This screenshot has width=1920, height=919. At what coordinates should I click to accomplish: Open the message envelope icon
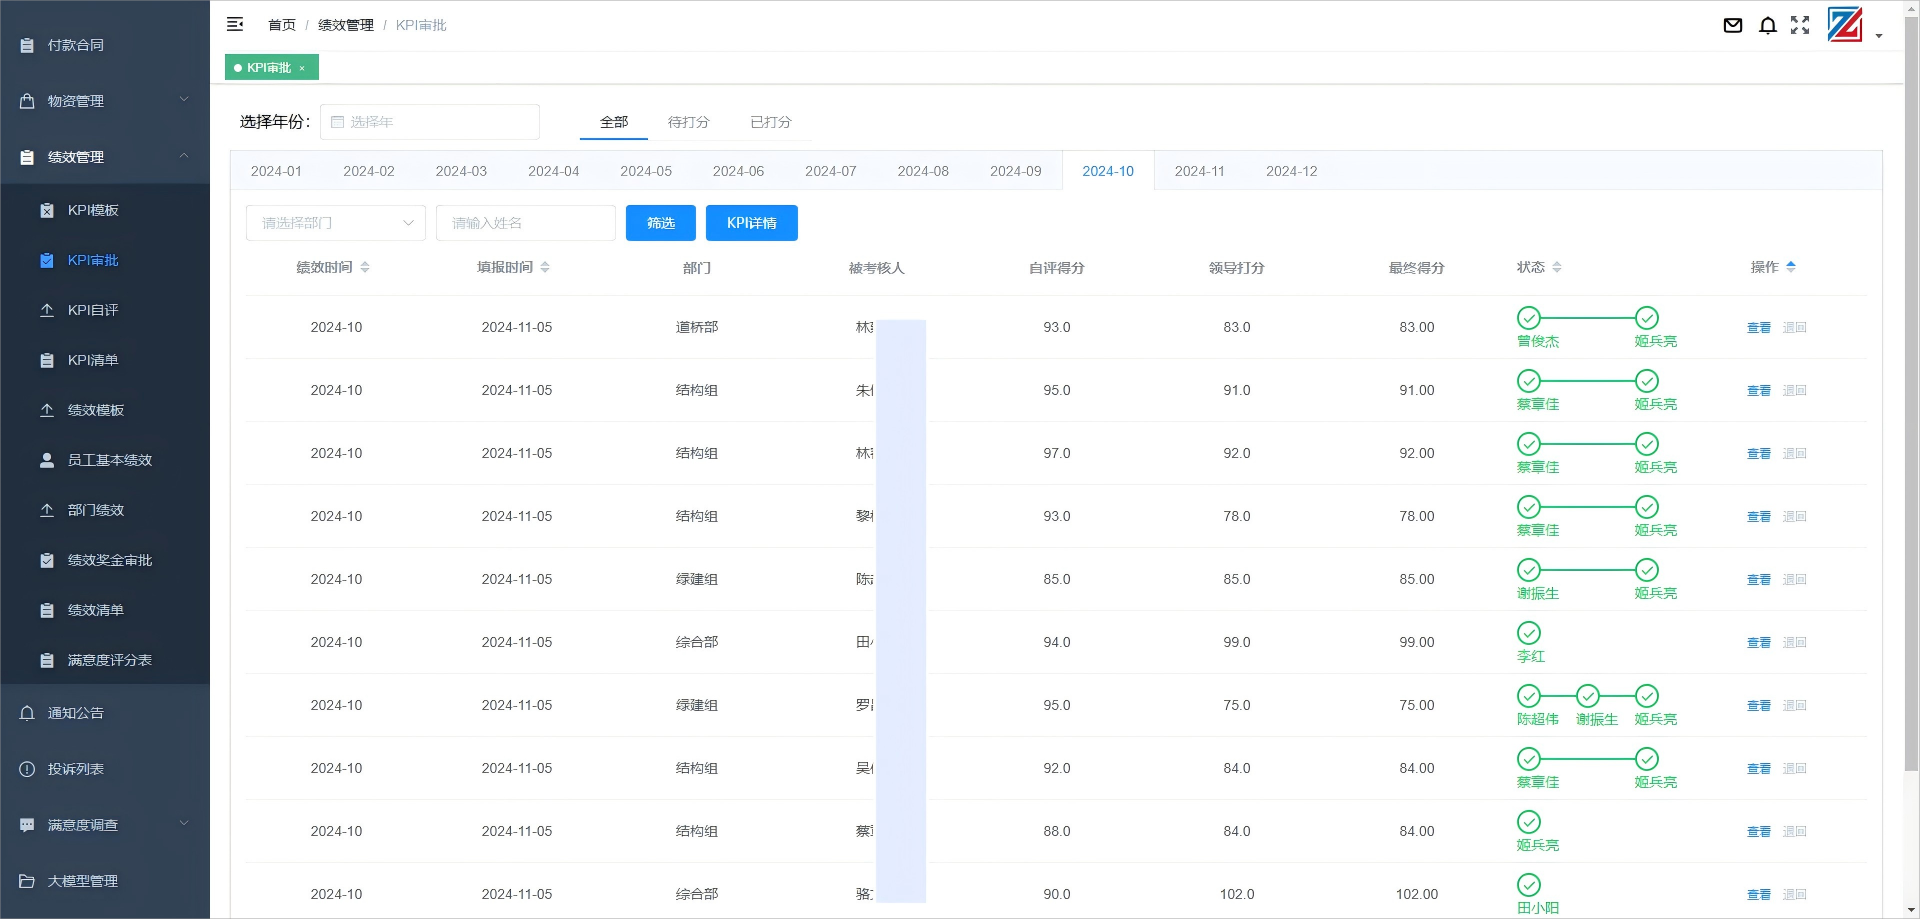coord(1732,26)
